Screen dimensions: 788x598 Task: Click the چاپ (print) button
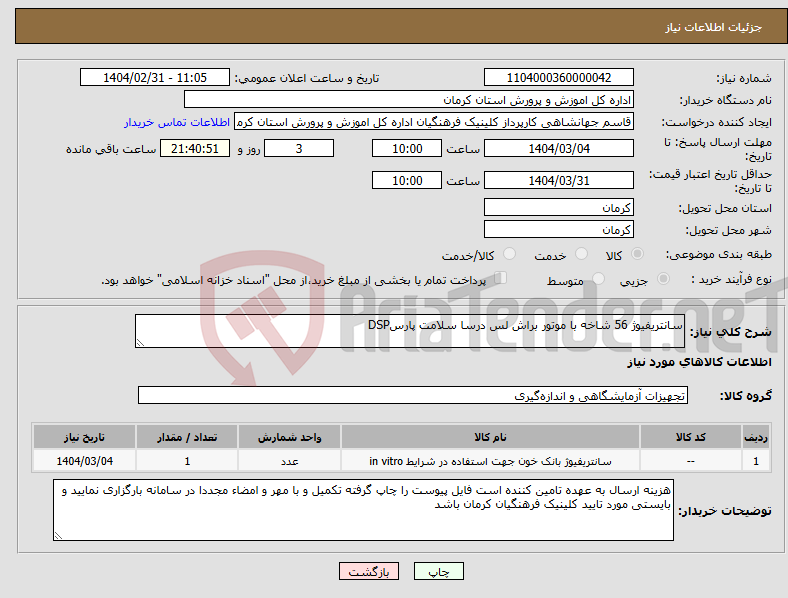click(438, 571)
